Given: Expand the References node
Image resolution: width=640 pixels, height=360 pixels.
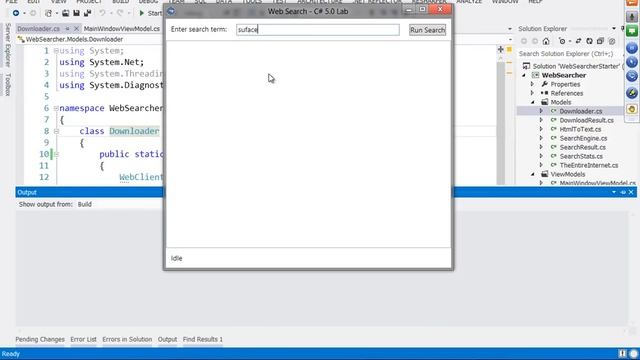Looking at the screenshot, I should pos(532,93).
